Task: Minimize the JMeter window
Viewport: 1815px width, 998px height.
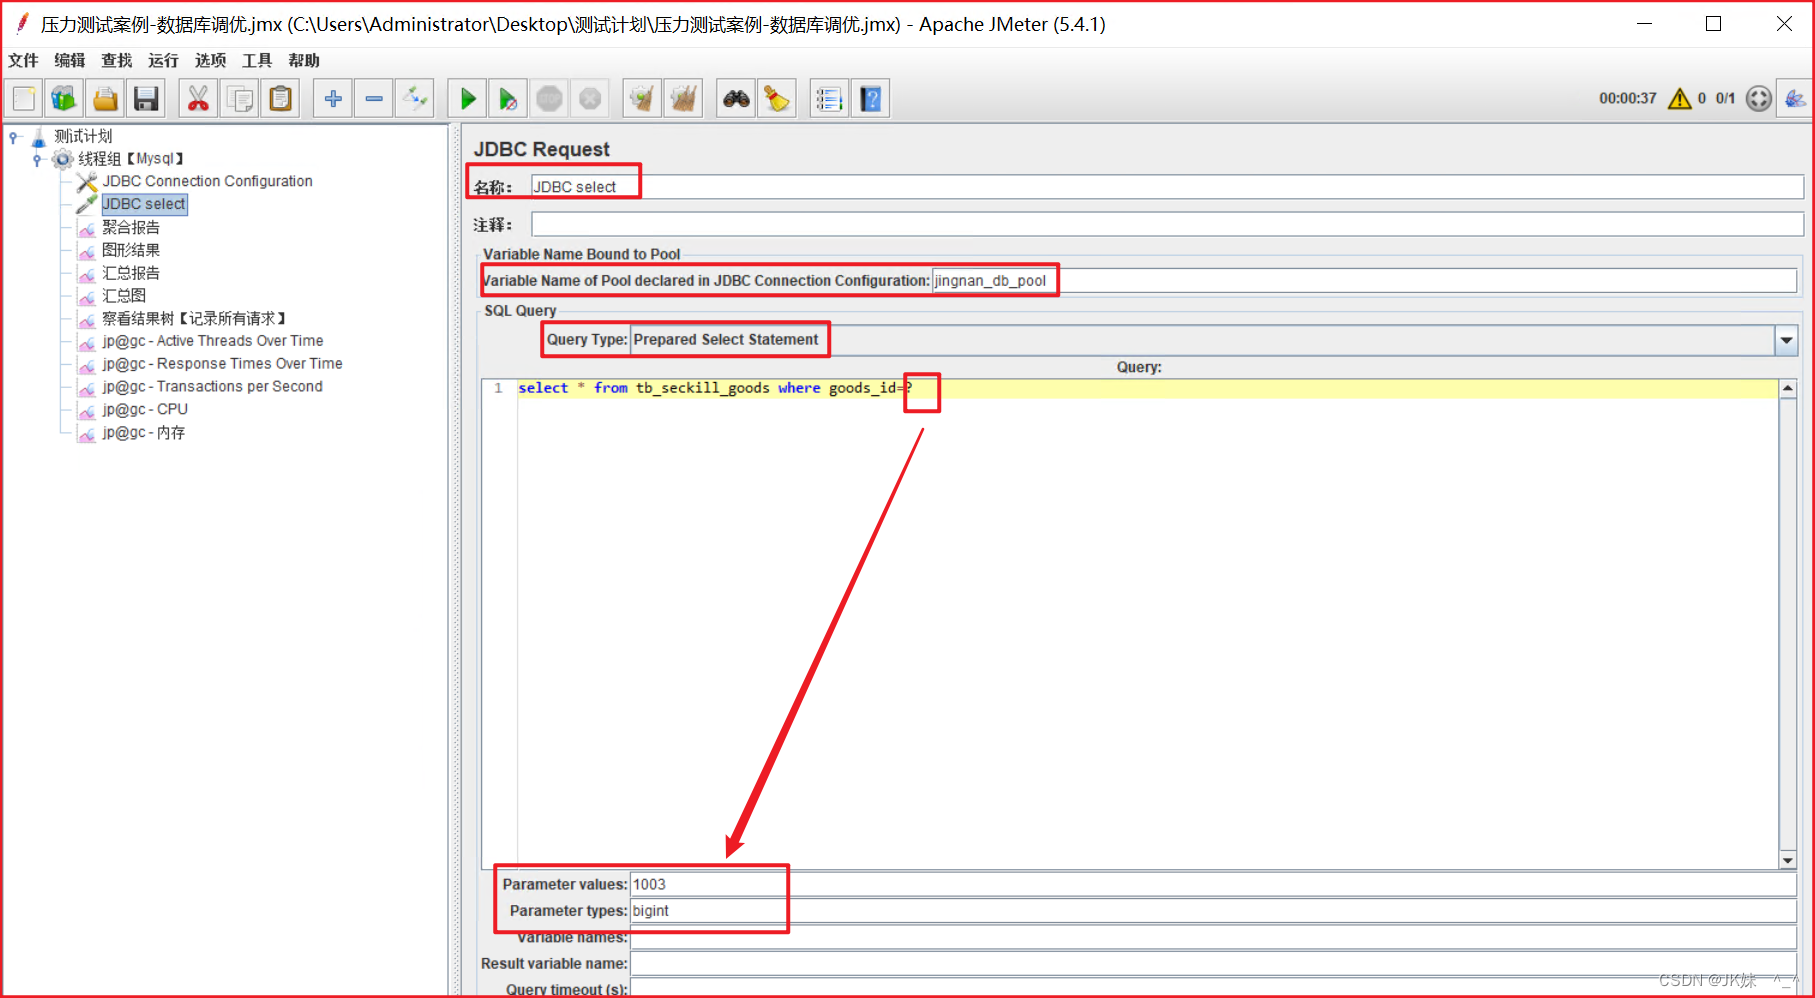Action: [1644, 24]
